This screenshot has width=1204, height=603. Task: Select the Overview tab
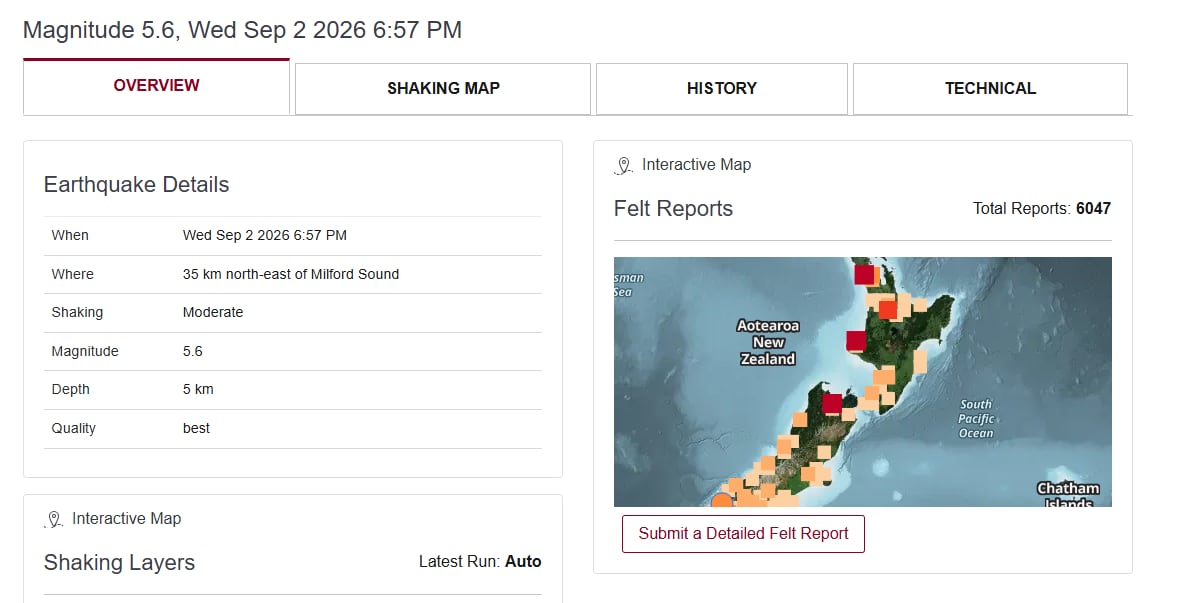click(x=156, y=87)
